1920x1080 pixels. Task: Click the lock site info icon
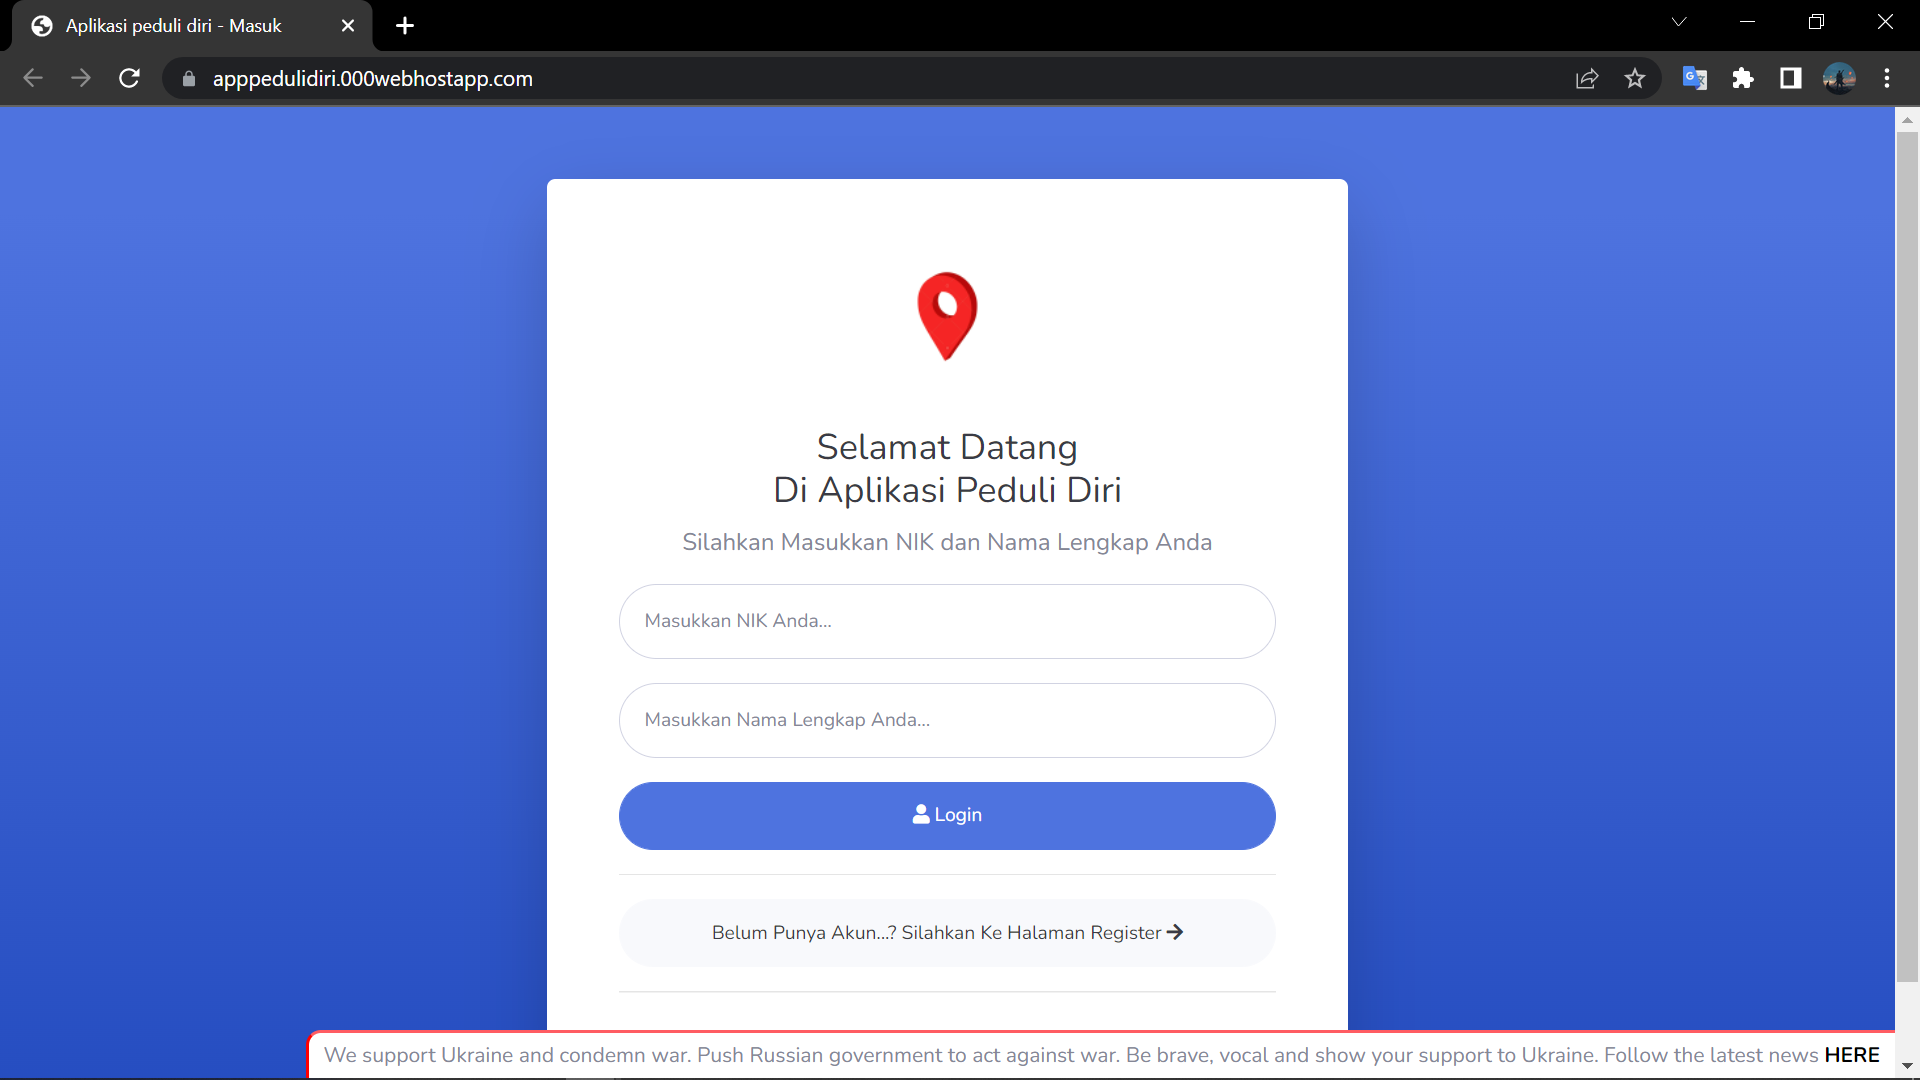pos(189,78)
